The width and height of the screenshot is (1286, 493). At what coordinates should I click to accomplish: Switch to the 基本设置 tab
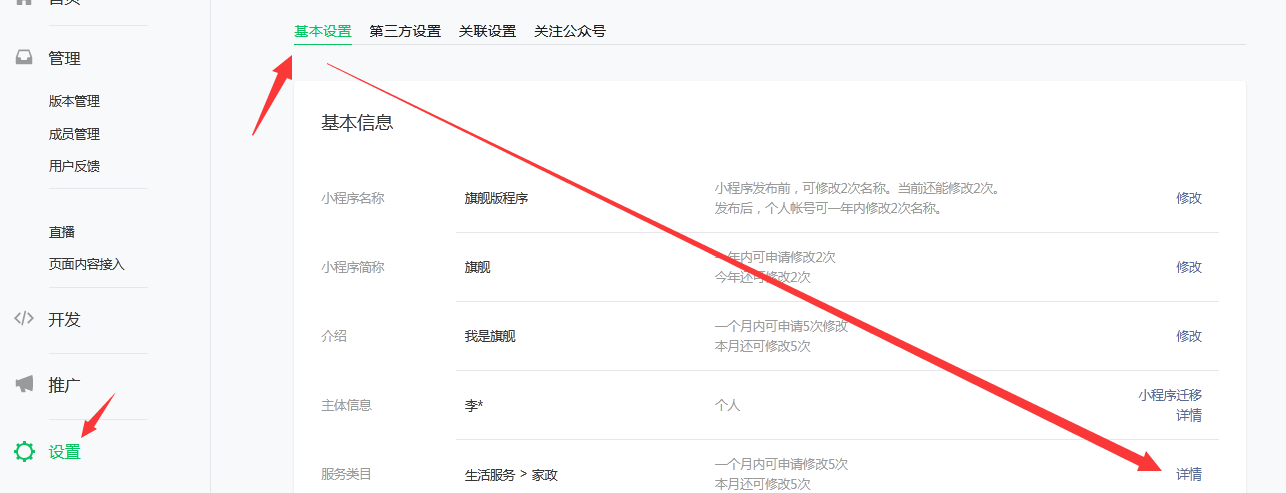[322, 31]
